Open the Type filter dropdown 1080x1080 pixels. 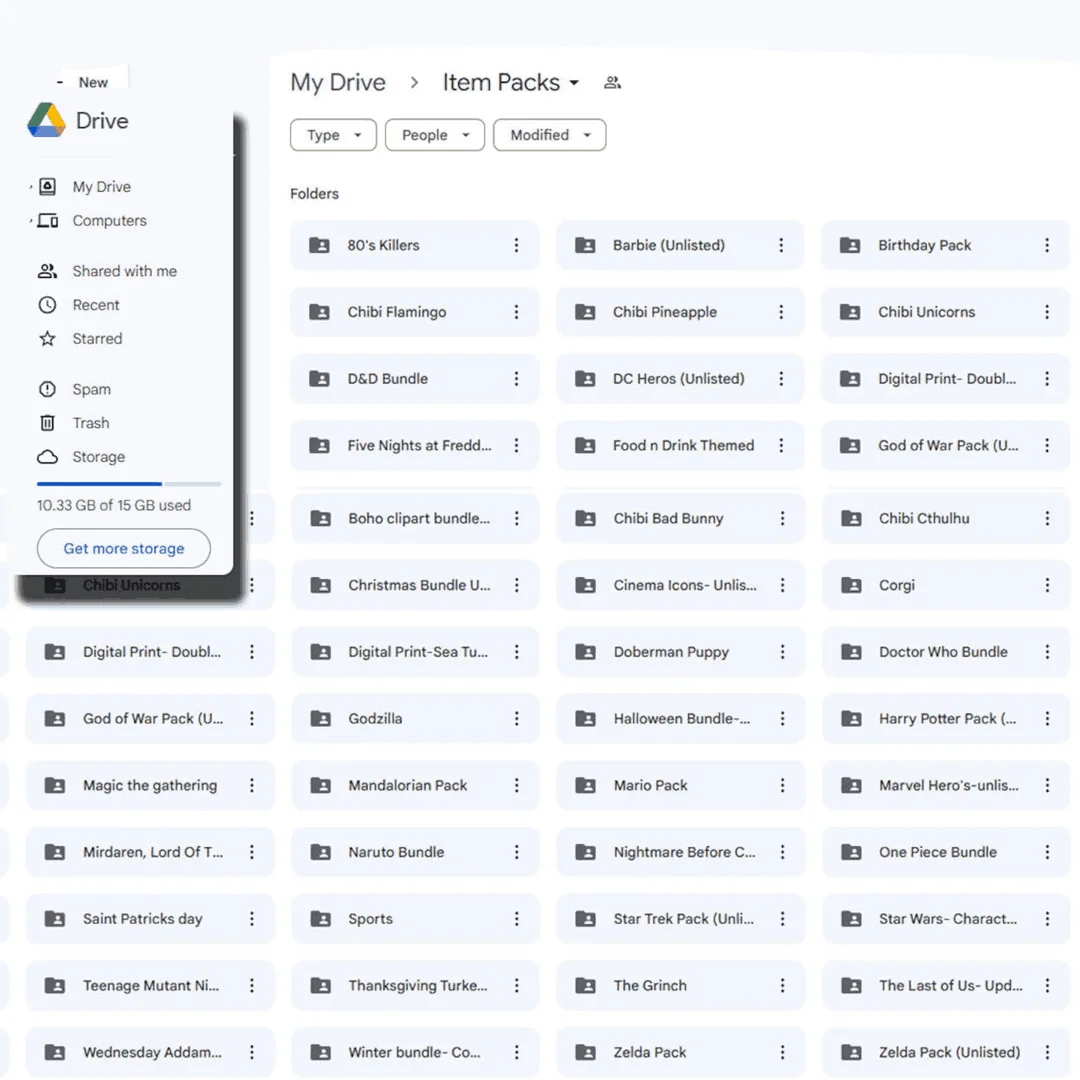pos(333,135)
